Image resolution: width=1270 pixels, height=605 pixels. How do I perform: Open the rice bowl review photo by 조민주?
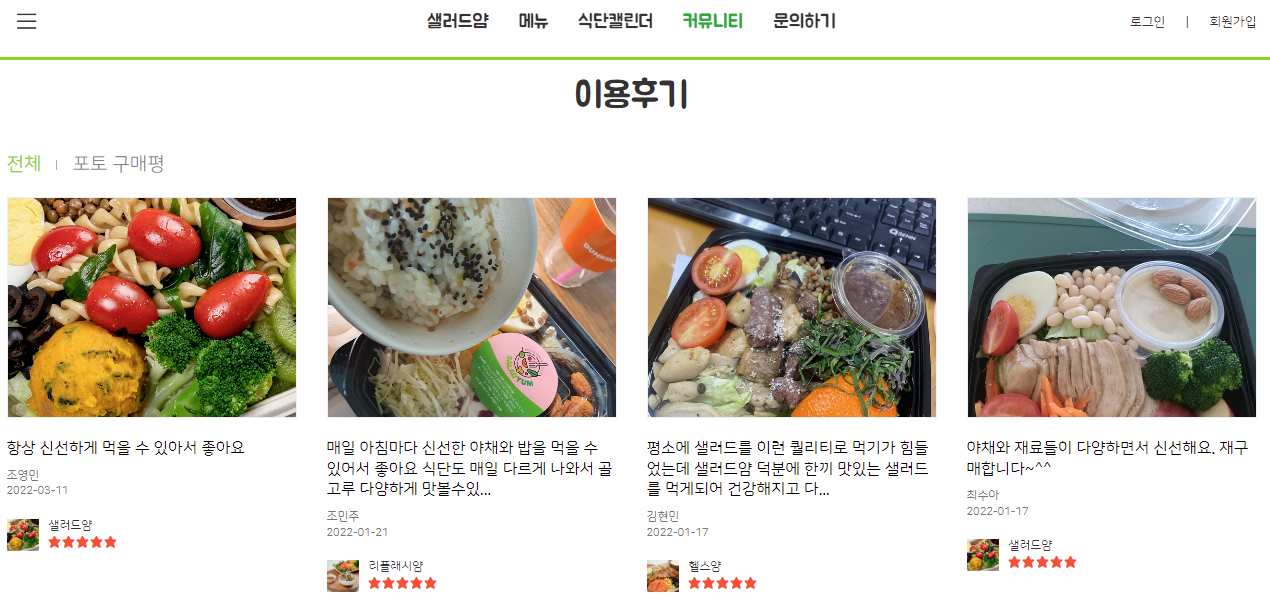pos(472,307)
